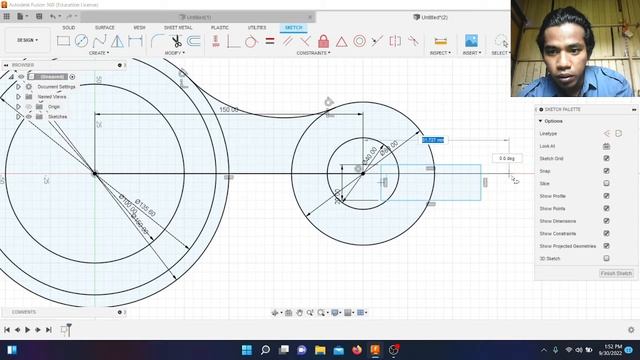Open the Measure inspect tool
This screenshot has width=640, height=360.
(x=440, y=41)
